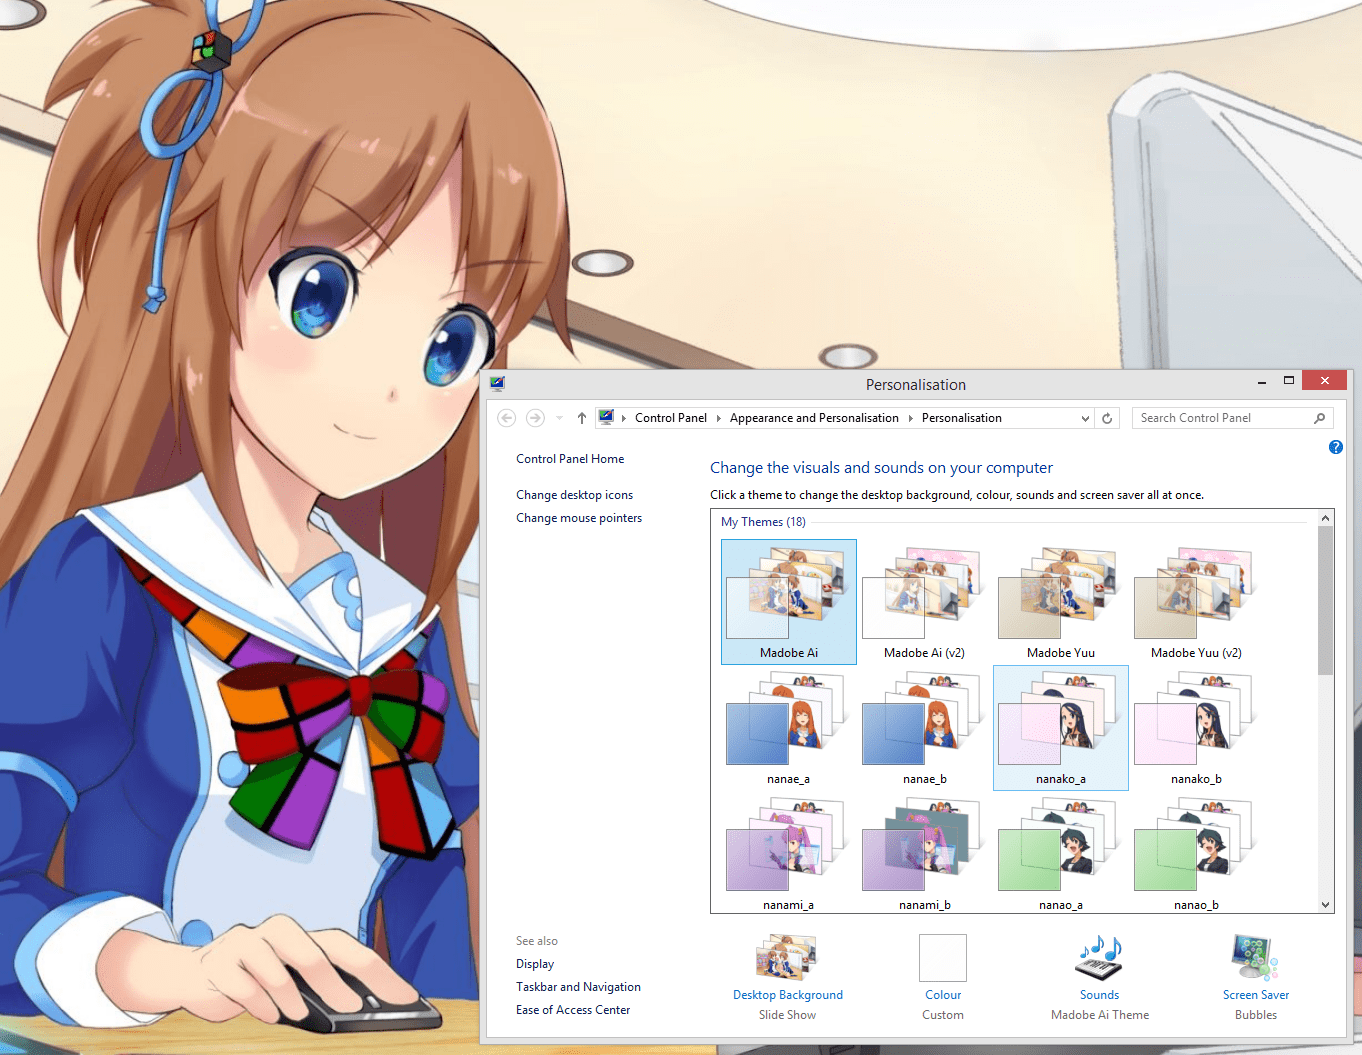
Task: Click Control Panel in the breadcrumb
Action: pyautogui.click(x=671, y=418)
